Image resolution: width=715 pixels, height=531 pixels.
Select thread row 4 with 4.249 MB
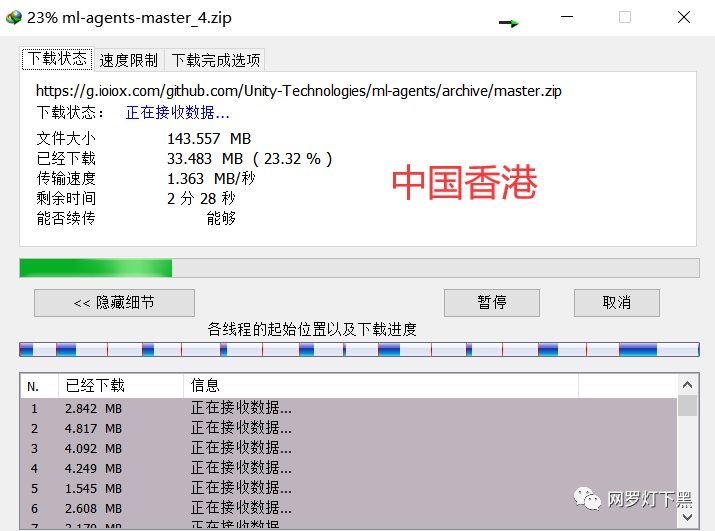(x=349, y=469)
